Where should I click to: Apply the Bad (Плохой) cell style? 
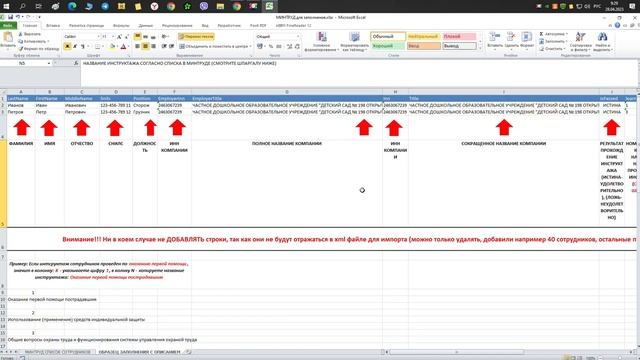pyautogui.click(x=459, y=36)
